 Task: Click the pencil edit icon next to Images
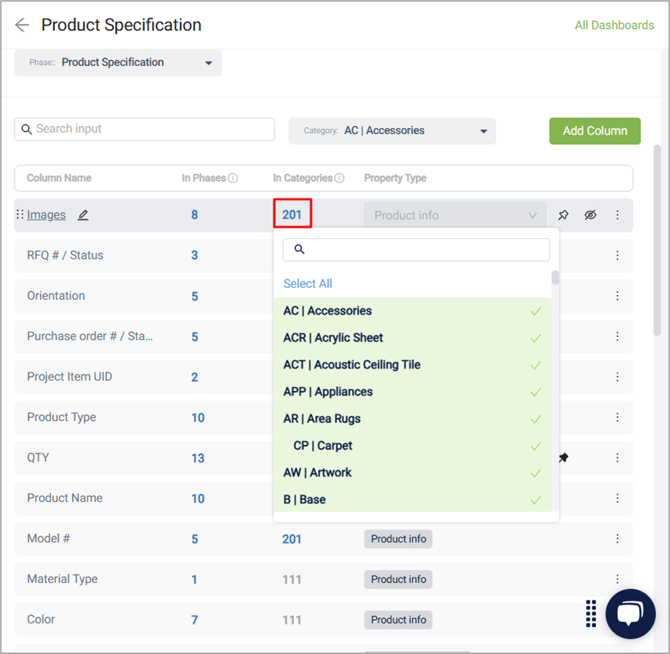[83, 215]
